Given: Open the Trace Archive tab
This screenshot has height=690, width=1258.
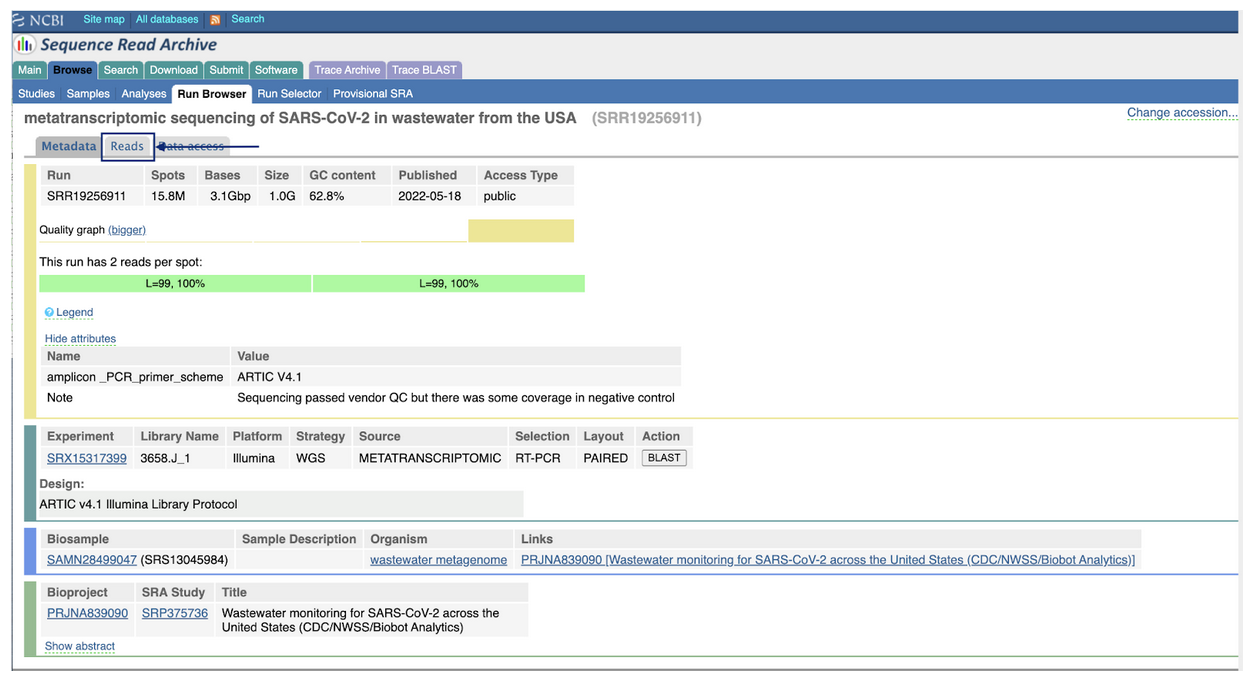Looking at the screenshot, I should 347,70.
